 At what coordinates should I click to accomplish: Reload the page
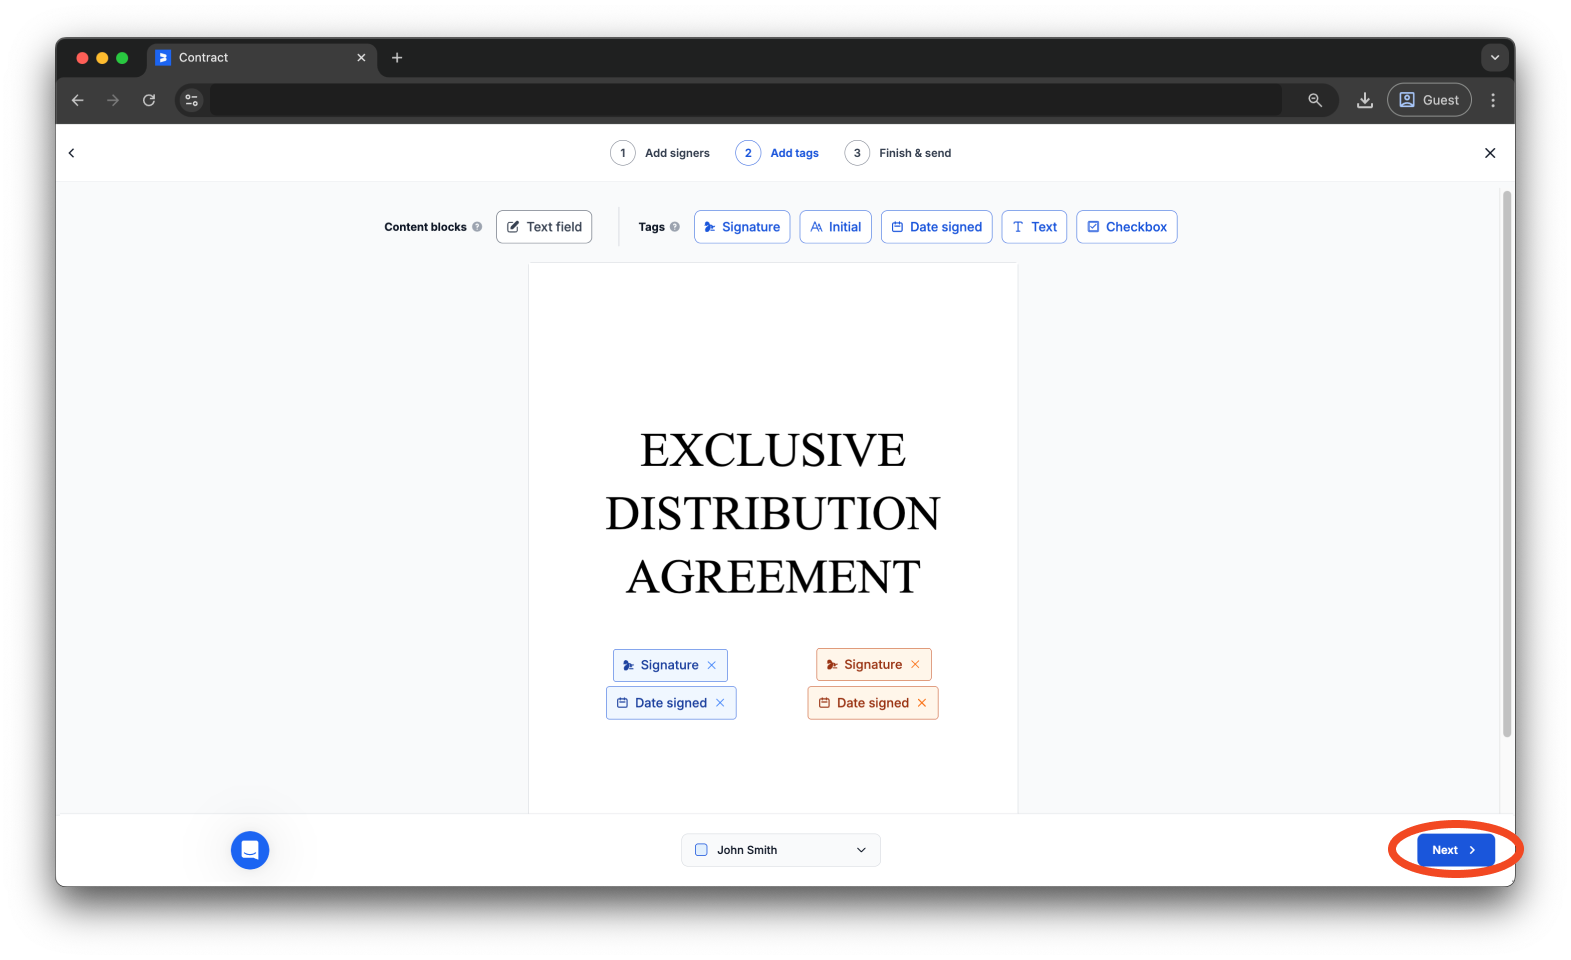149,100
